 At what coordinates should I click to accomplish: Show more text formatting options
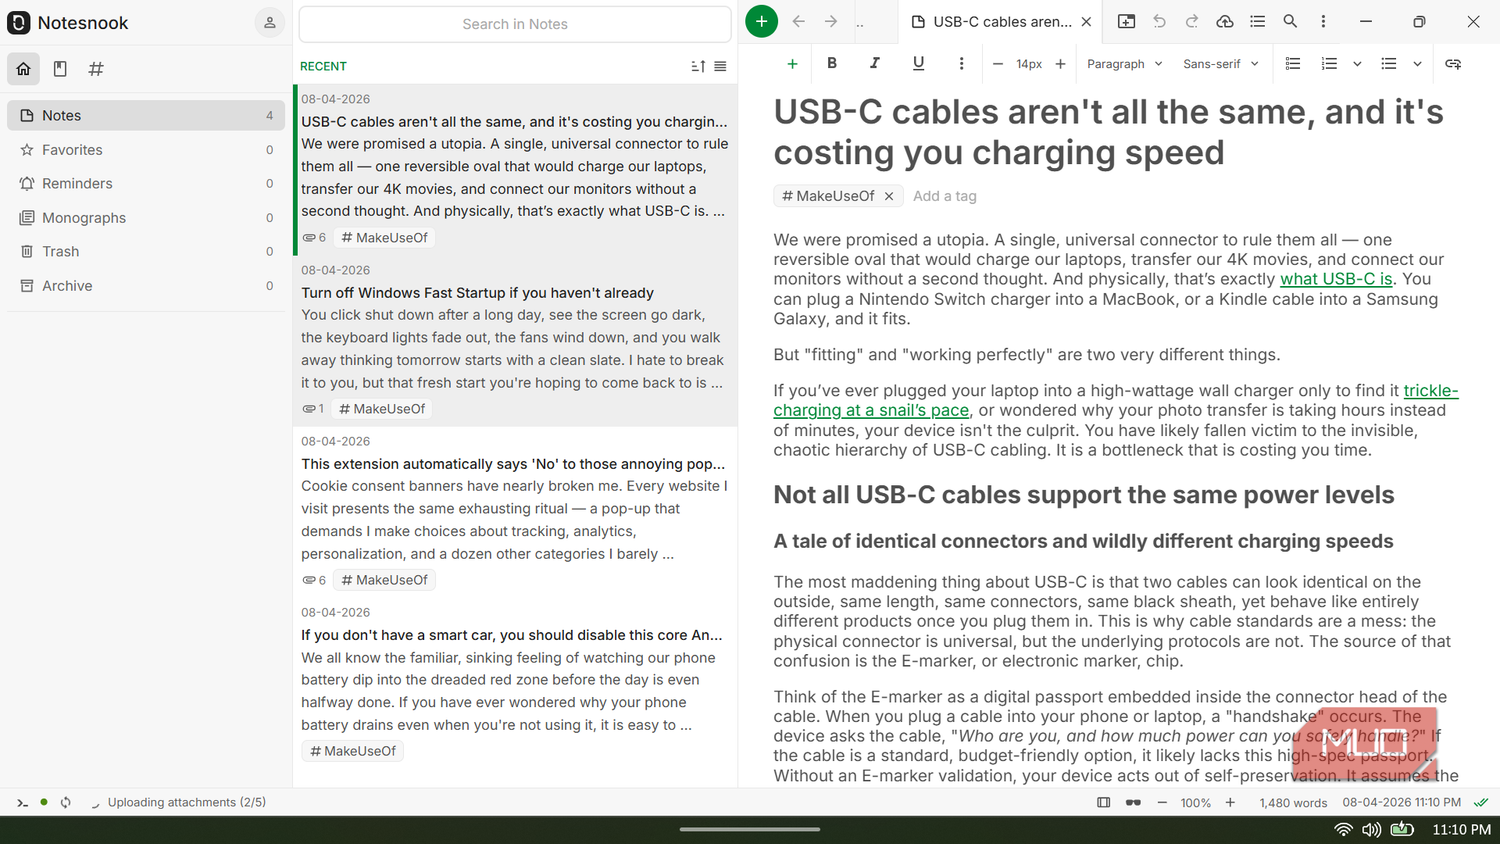(961, 64)
